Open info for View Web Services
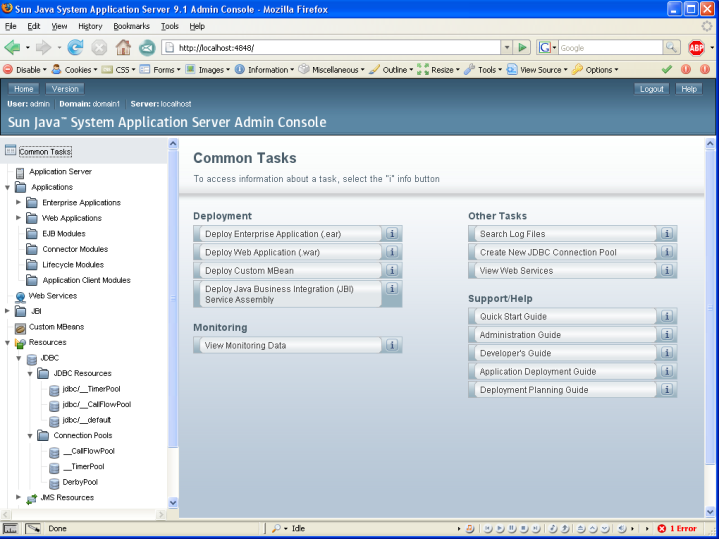719x539 pixels. [x=667, y=270]
